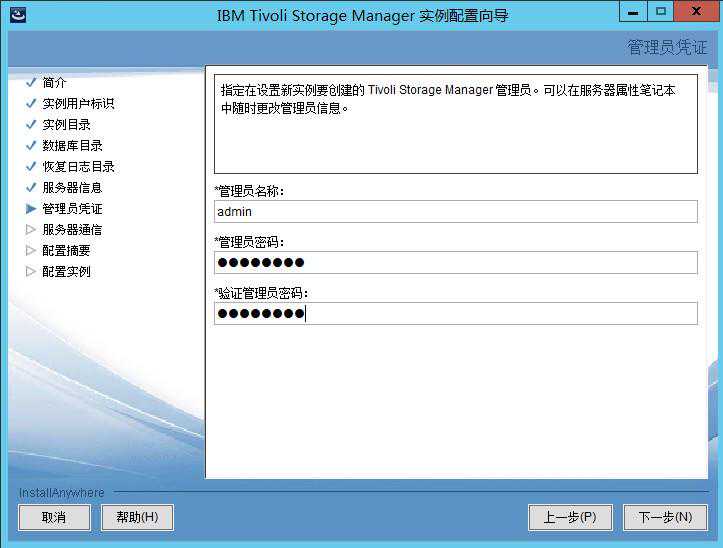This screenshot has height=548, width=723.
Task: Click the current-step arrow beside 管理员凭证
Action: point(31,209)
